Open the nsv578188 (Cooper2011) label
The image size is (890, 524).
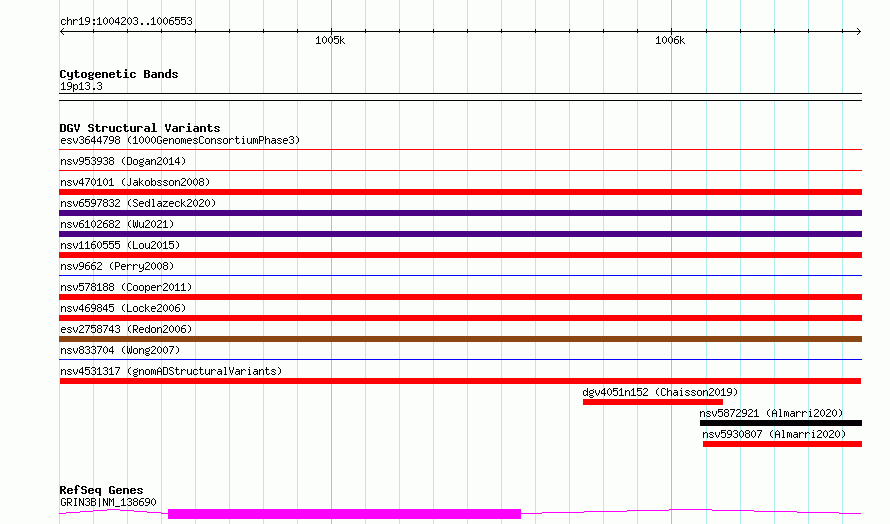(x=126, y=287)
